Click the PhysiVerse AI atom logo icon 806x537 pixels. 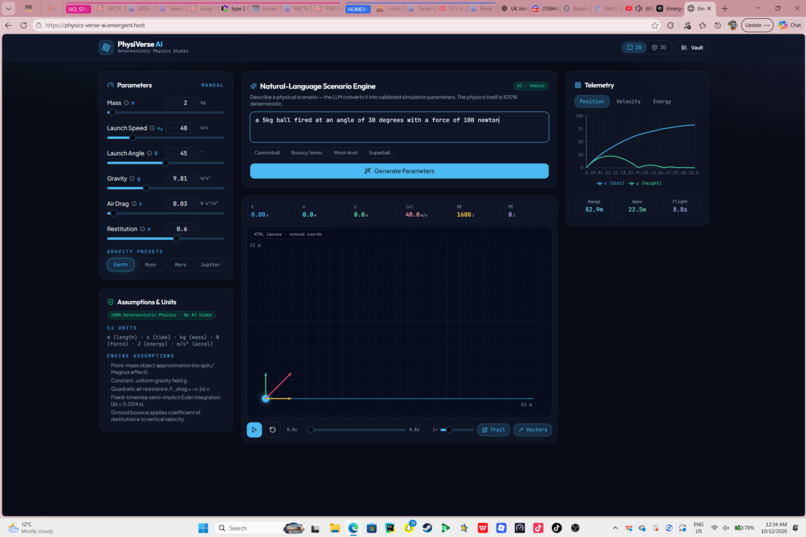click(106, 47)
